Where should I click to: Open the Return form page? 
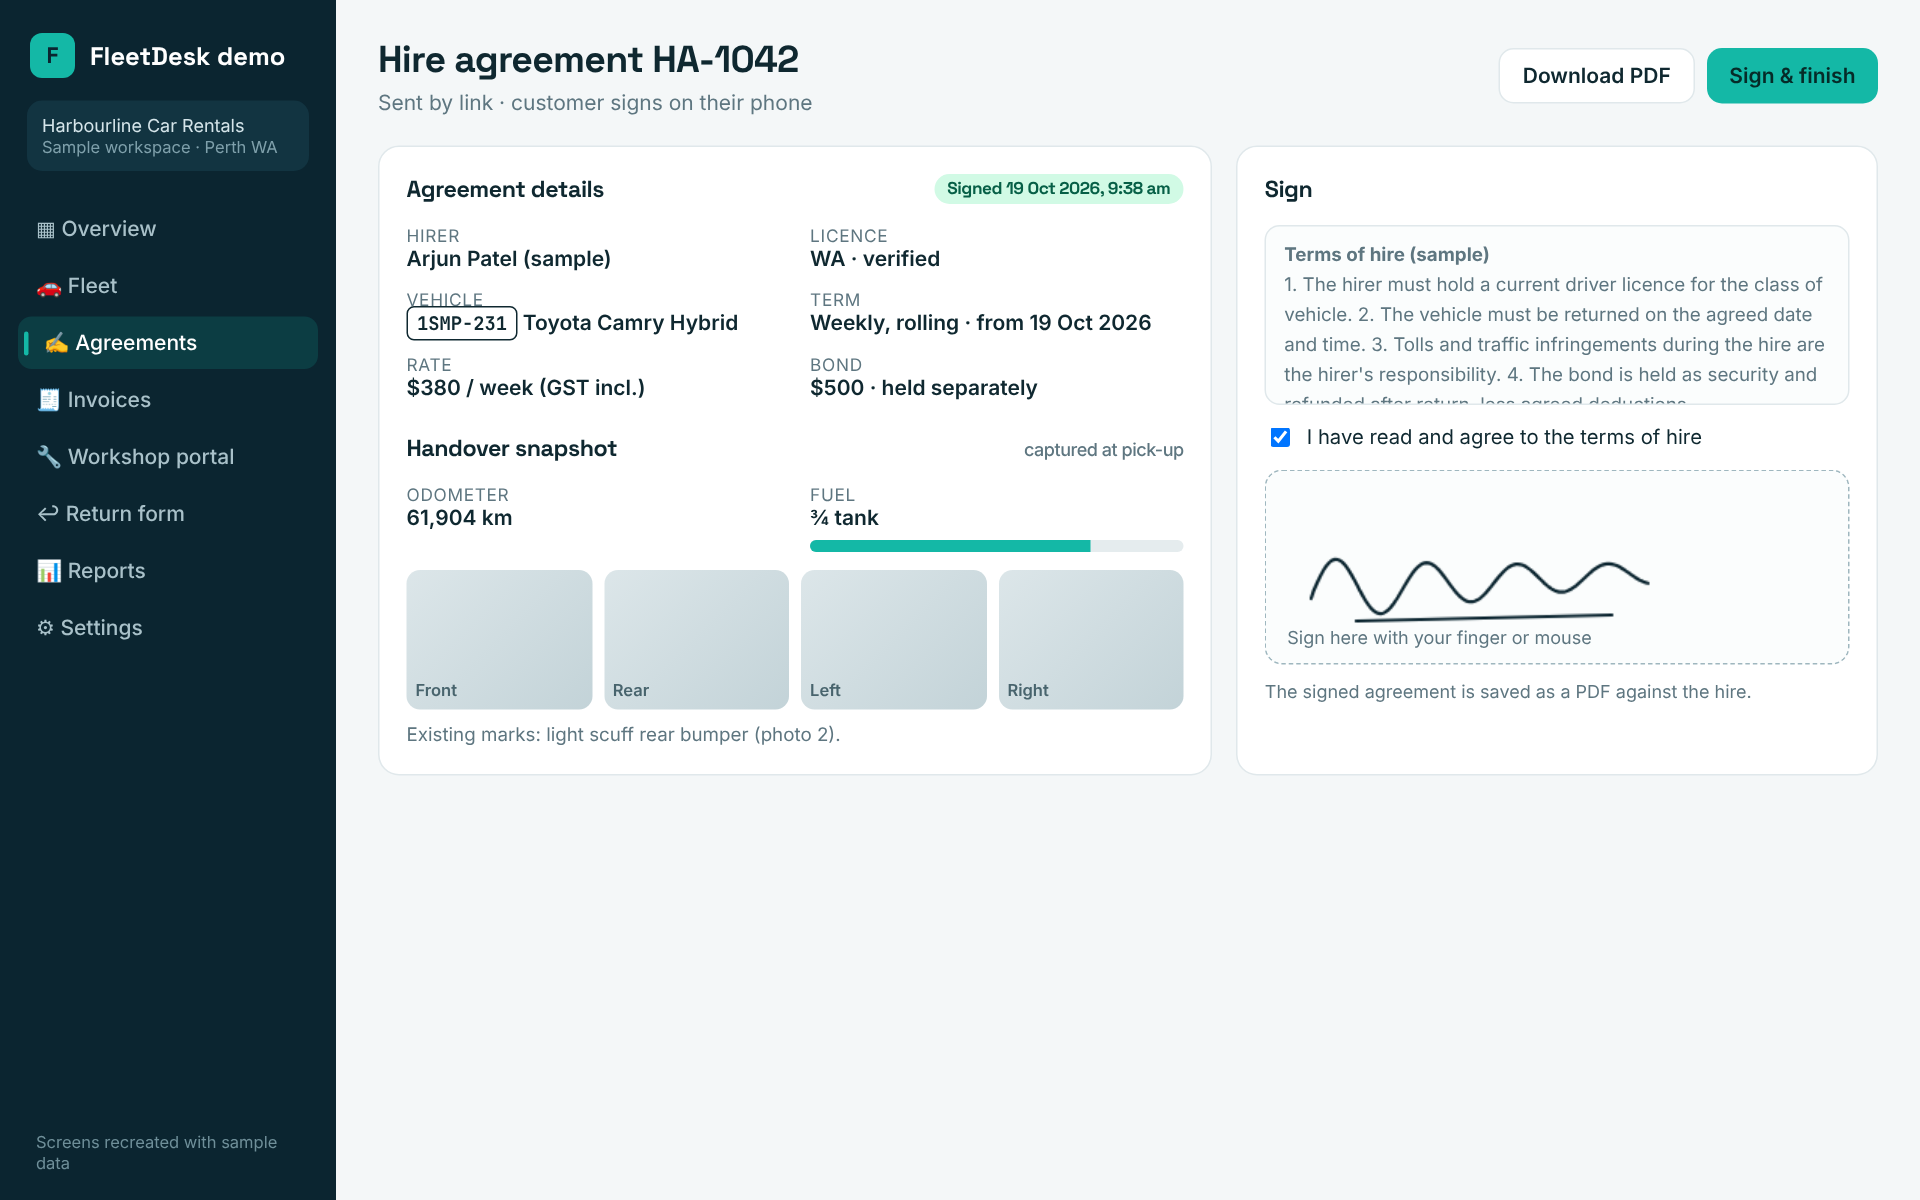[168, 514]
